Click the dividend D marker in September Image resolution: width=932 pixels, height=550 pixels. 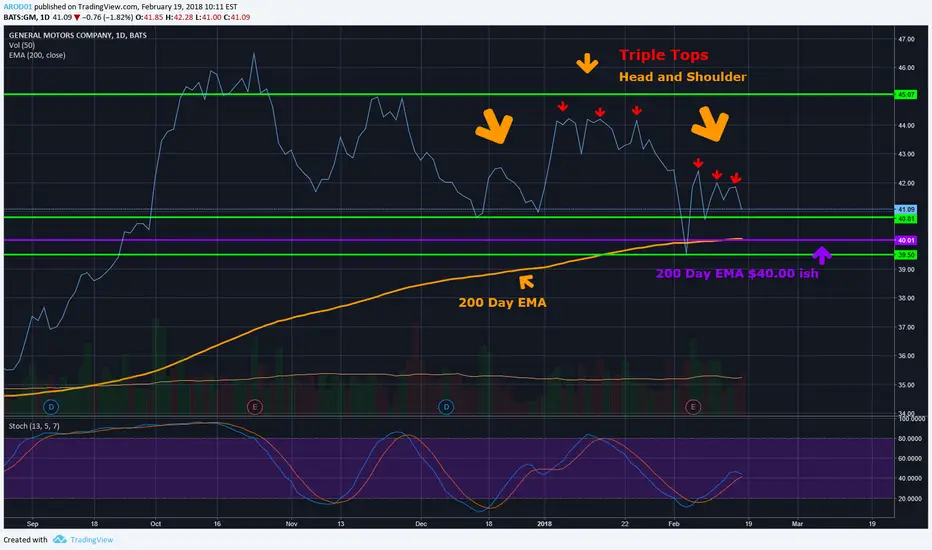point(51,407)
